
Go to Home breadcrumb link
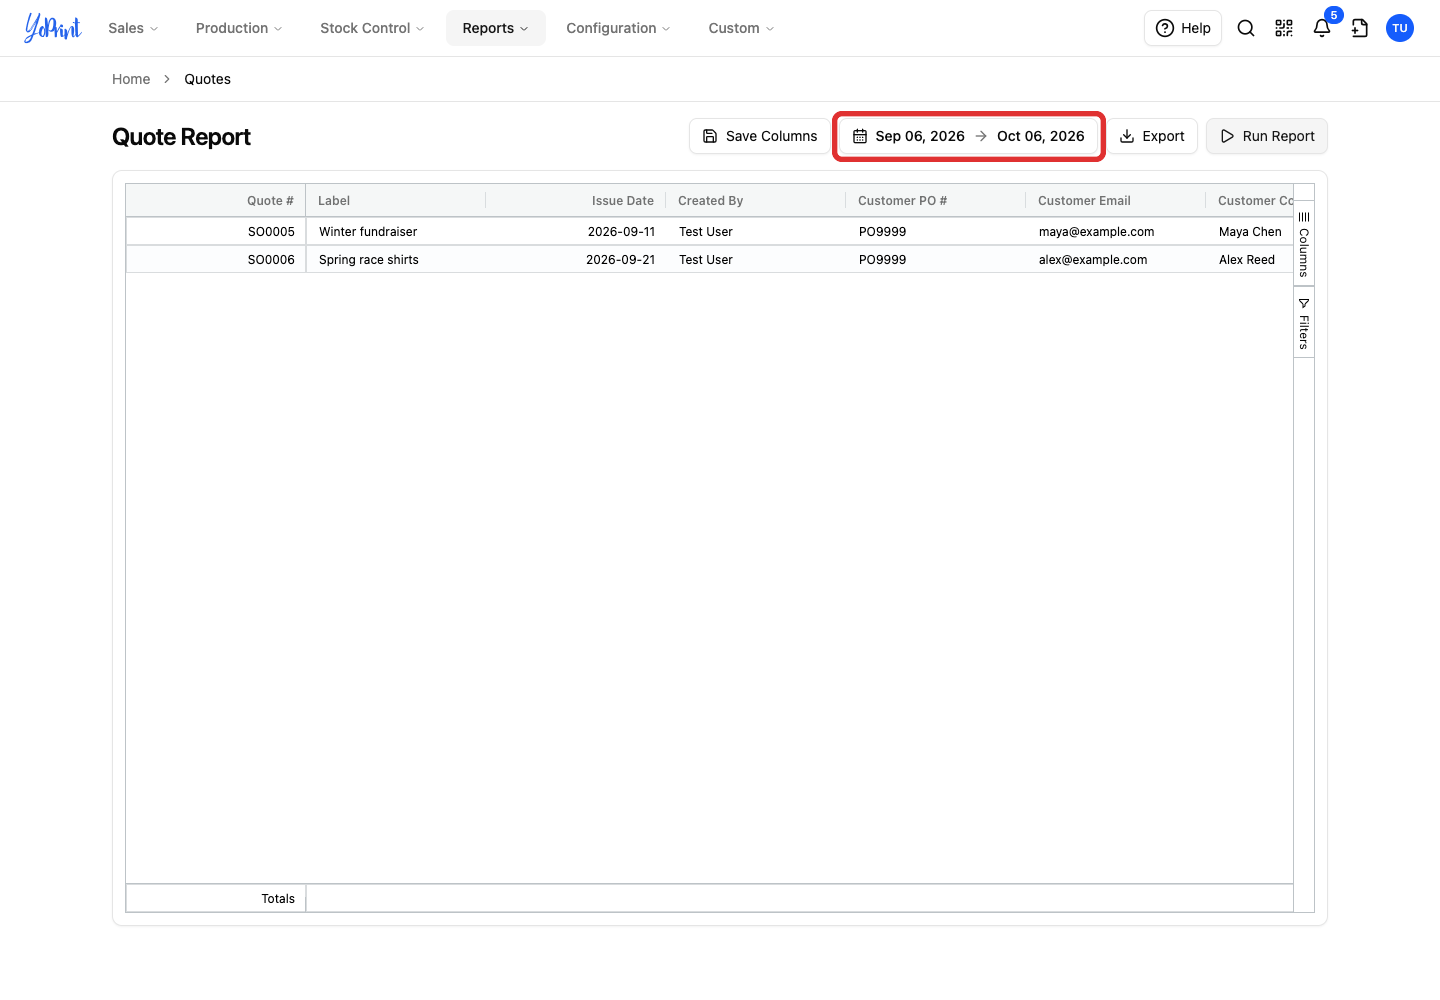131,79
